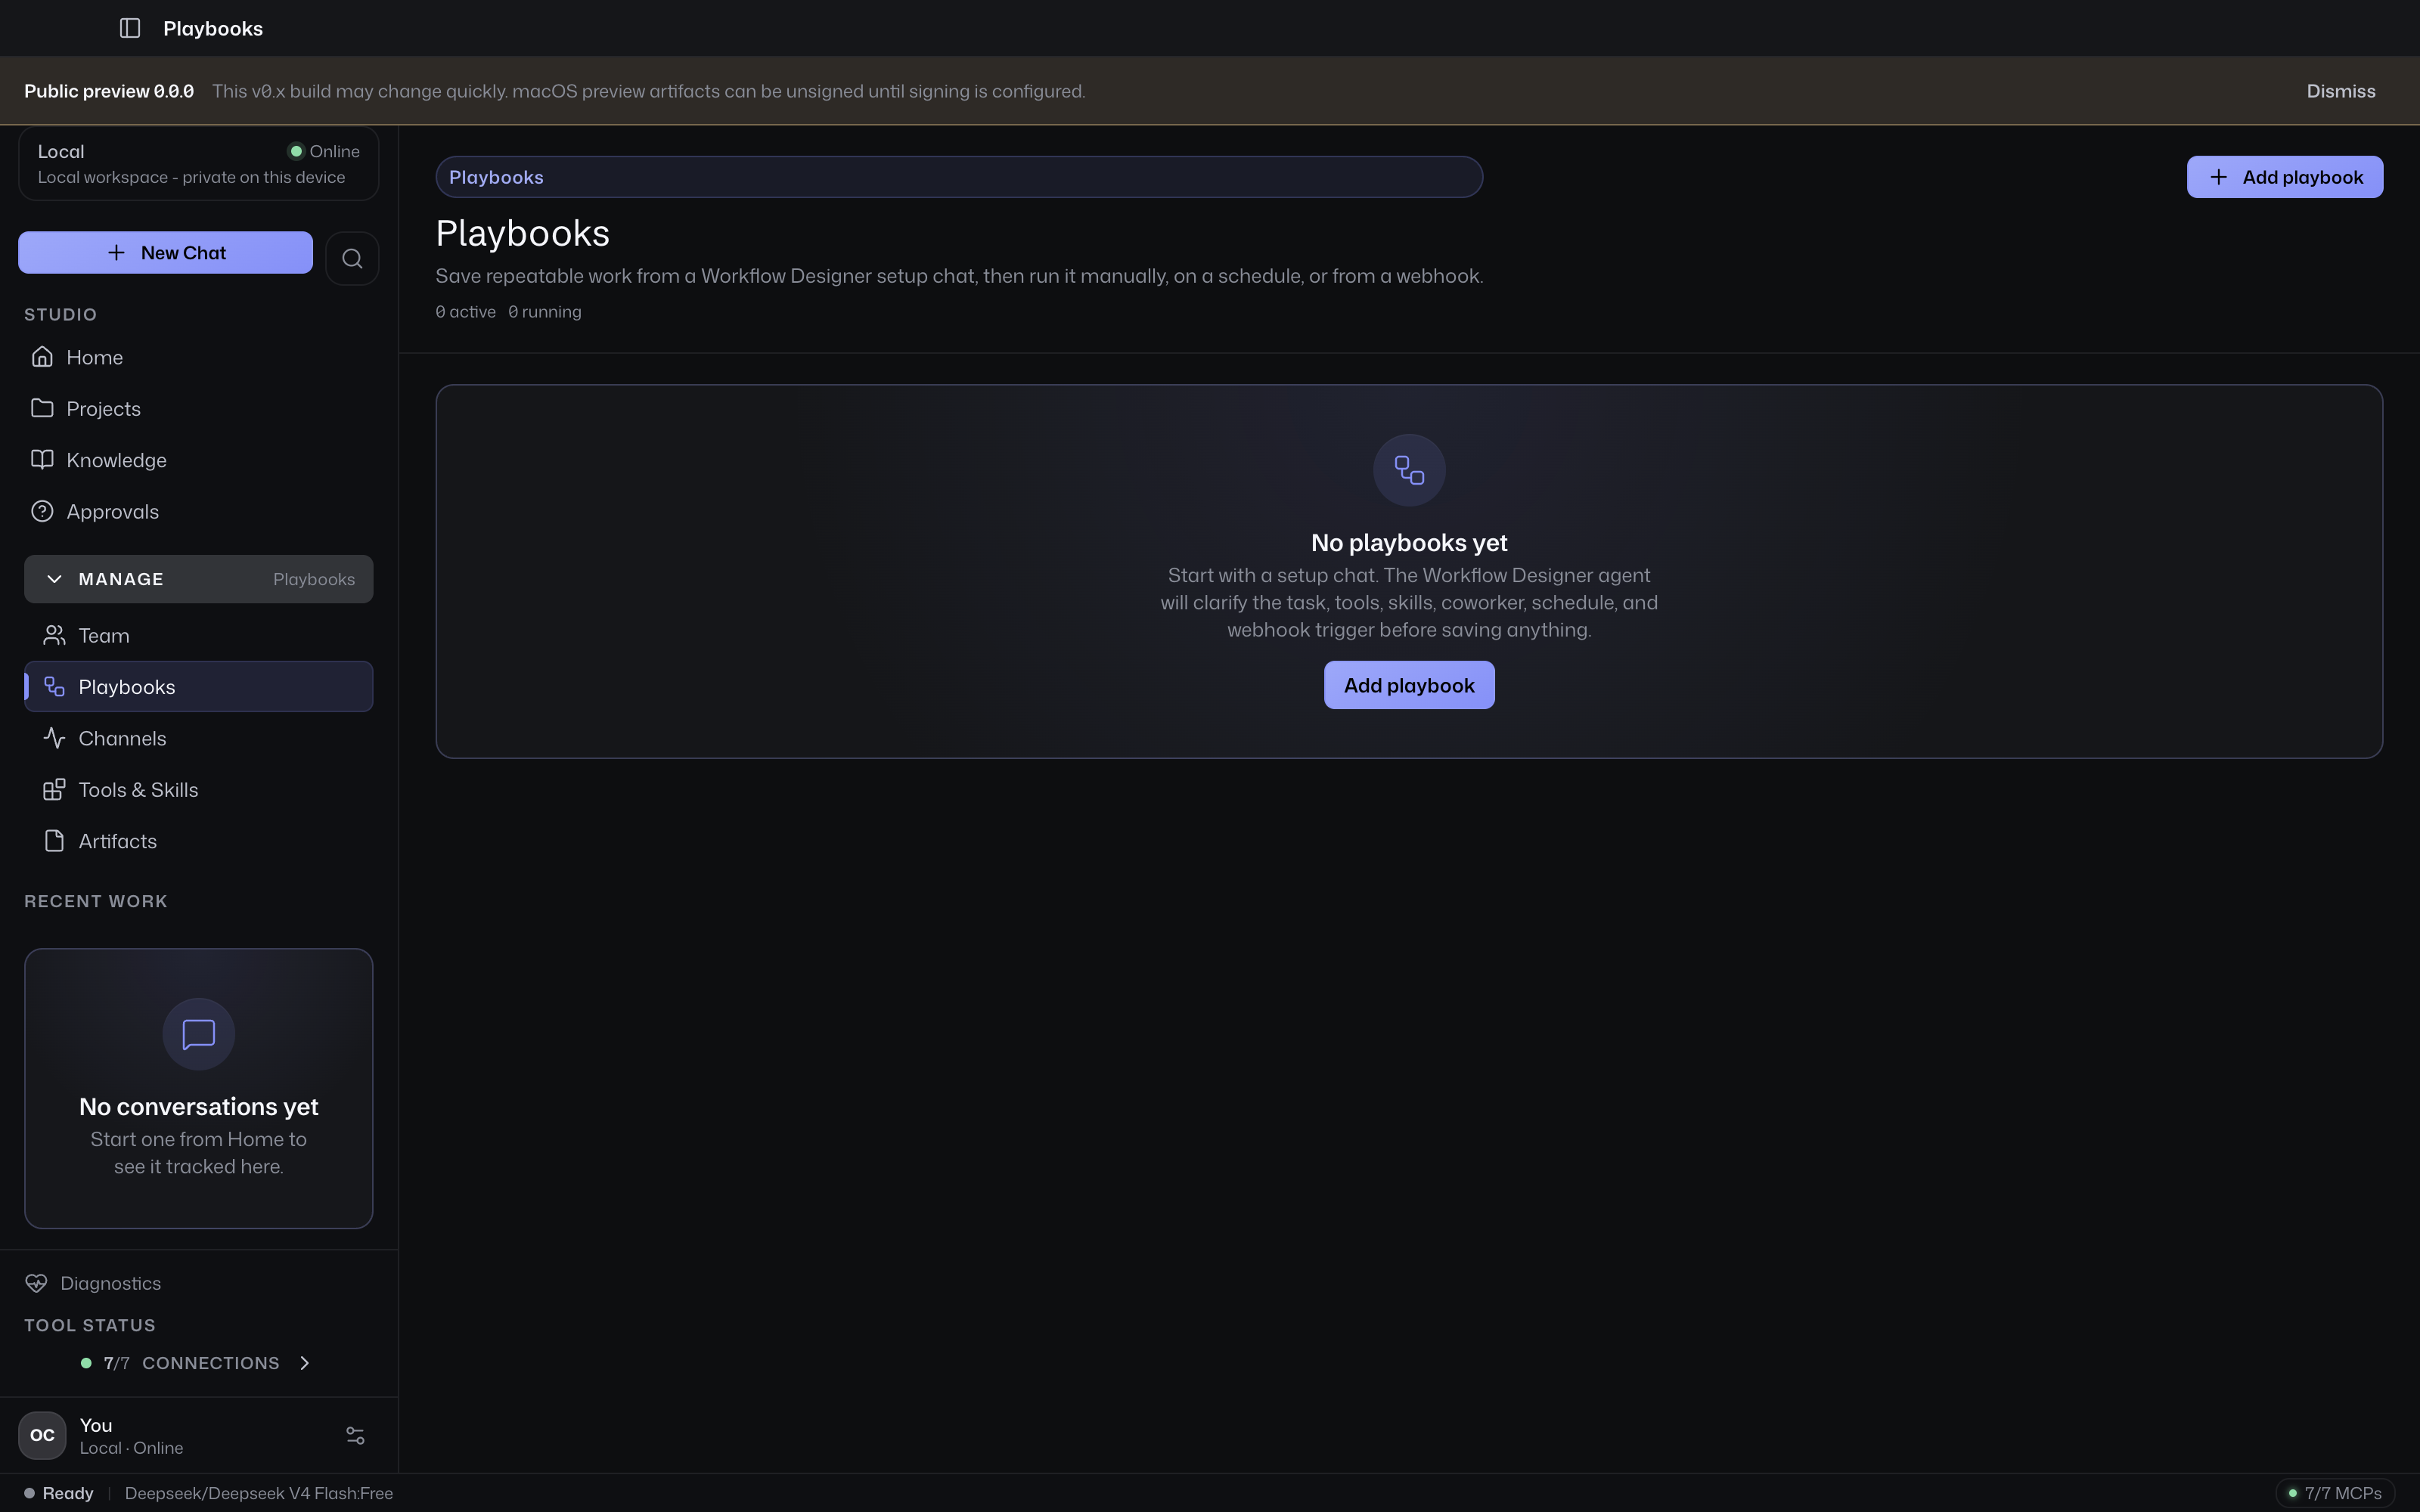The image size is (2420, 1512).
Task: Open user settings sliders icon
Action: click(355, 1436)
